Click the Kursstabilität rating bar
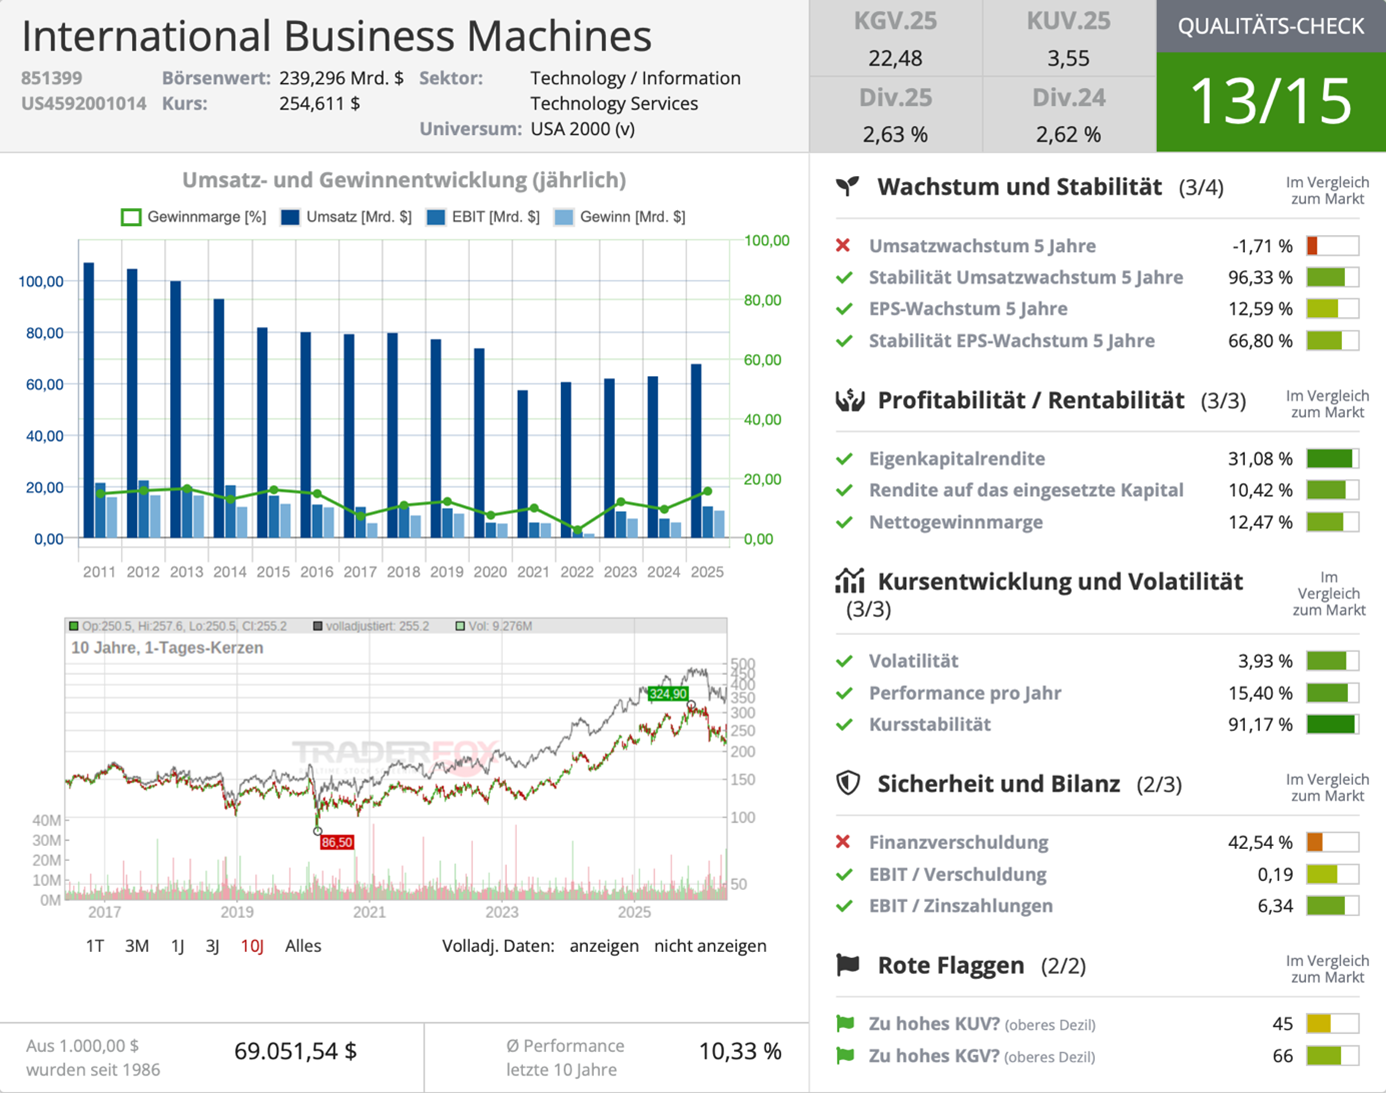The height and width of the screenshot is (1093, 1386). 1332,724
